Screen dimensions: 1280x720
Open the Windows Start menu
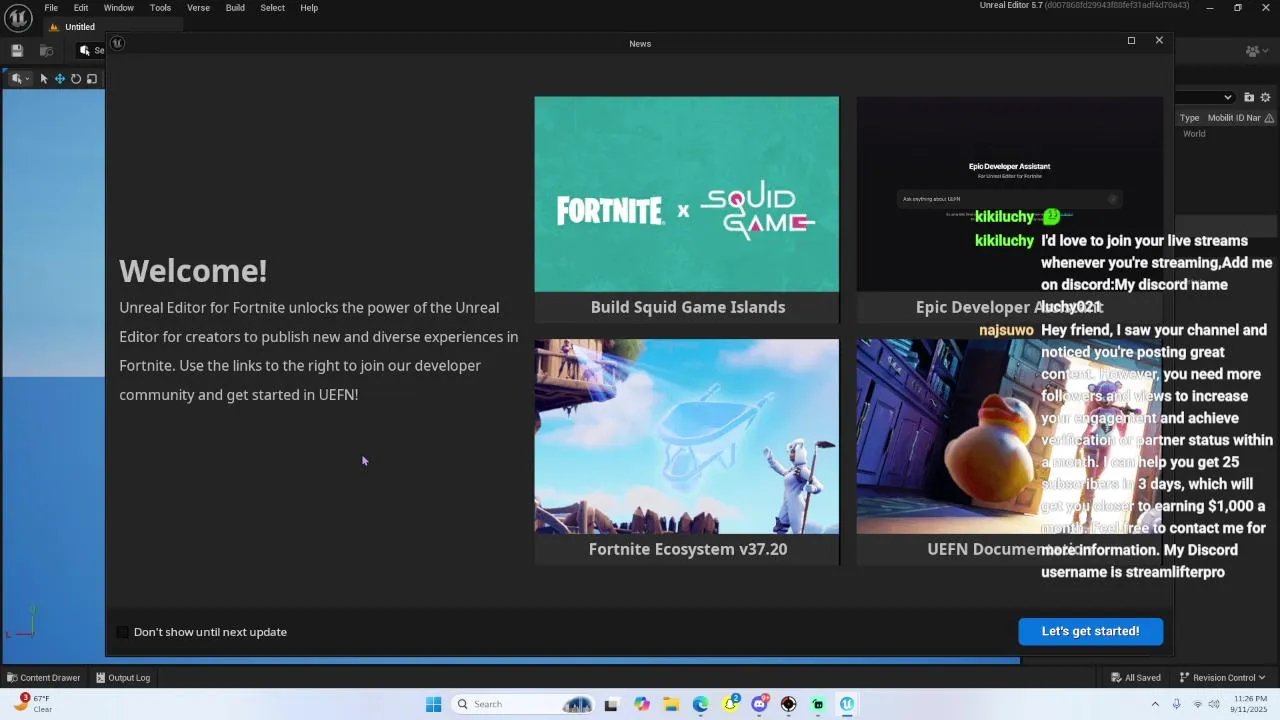(x=433, y=704)
